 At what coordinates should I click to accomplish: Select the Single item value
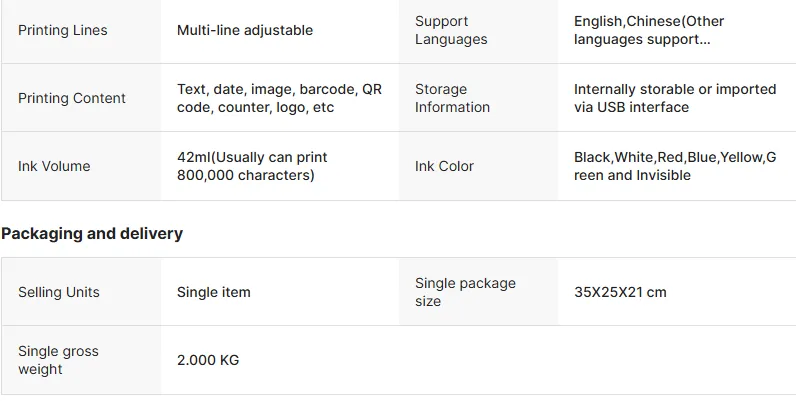click(x=214, y=292)
